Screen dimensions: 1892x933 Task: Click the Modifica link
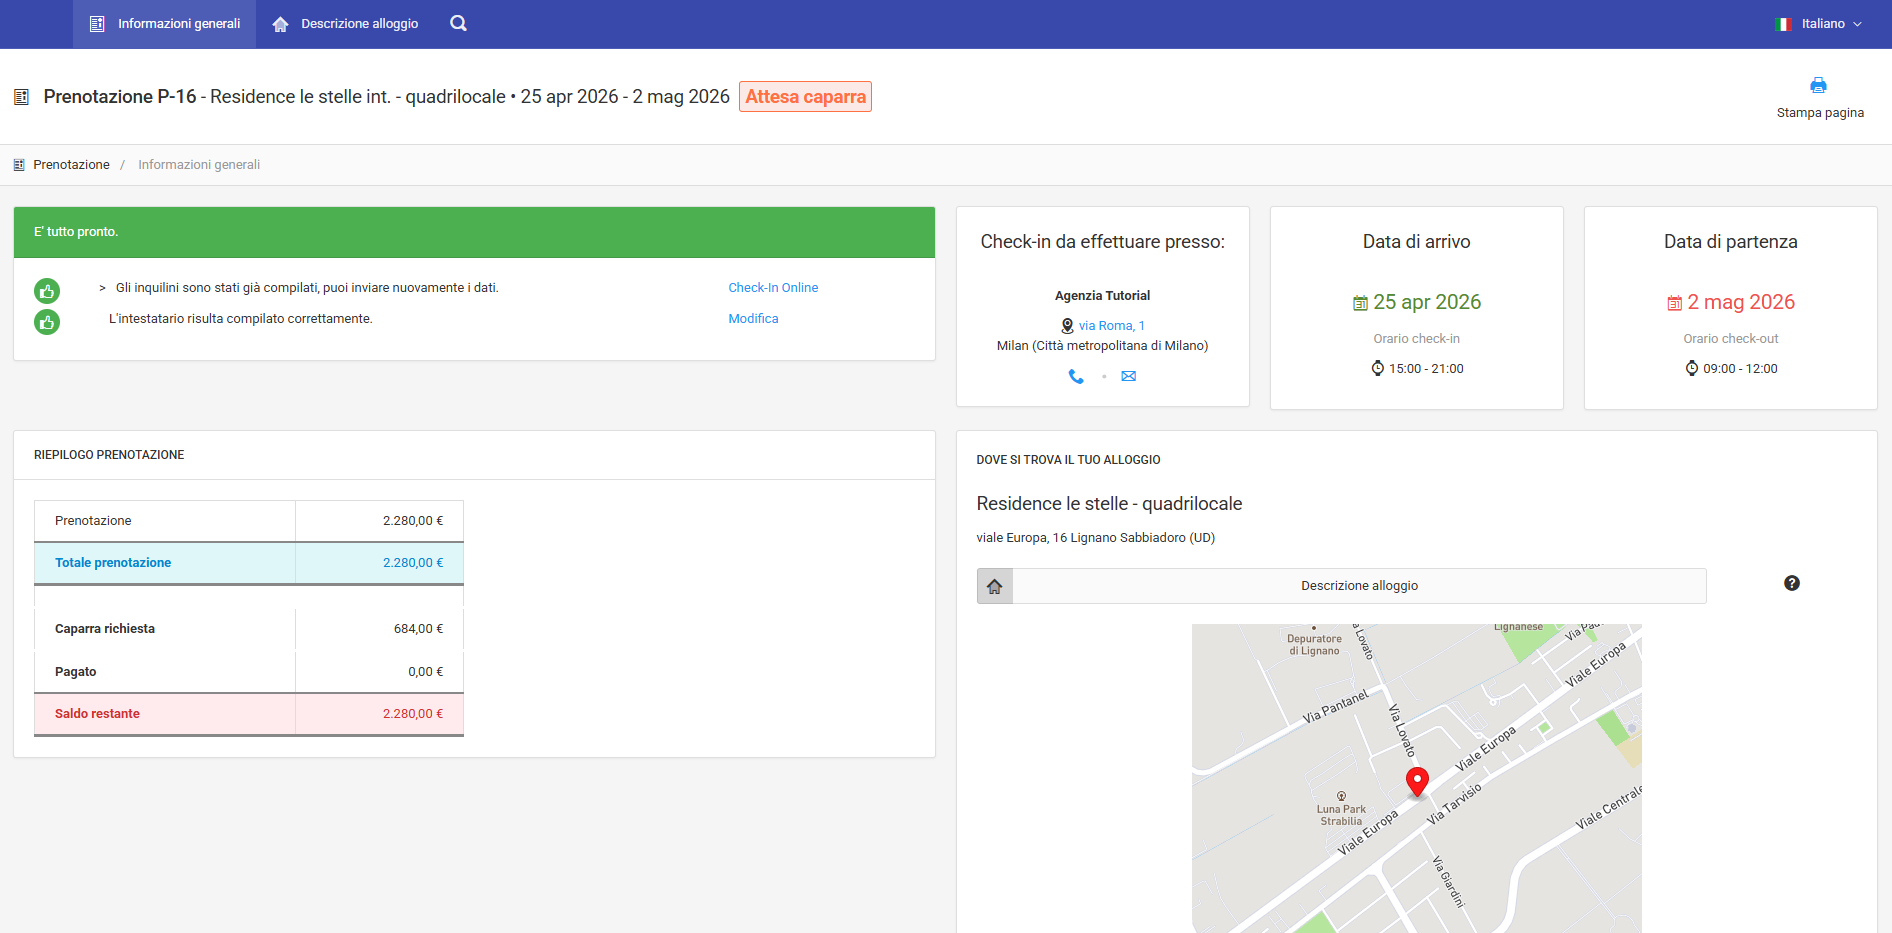753,319
